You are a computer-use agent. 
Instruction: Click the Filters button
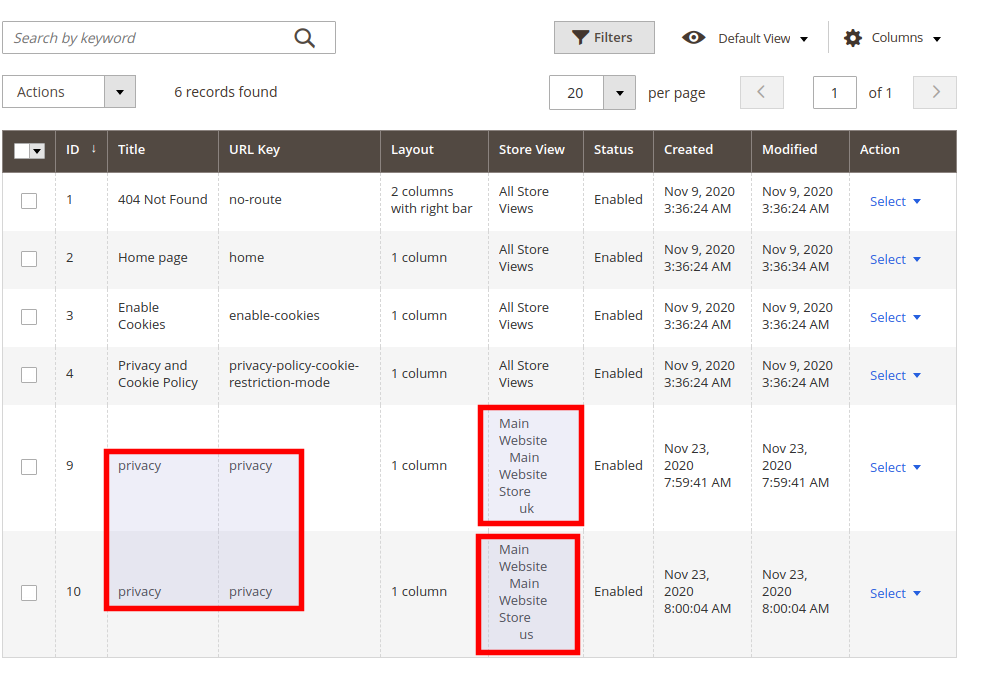pyautogui.click(x=604, y=37)
